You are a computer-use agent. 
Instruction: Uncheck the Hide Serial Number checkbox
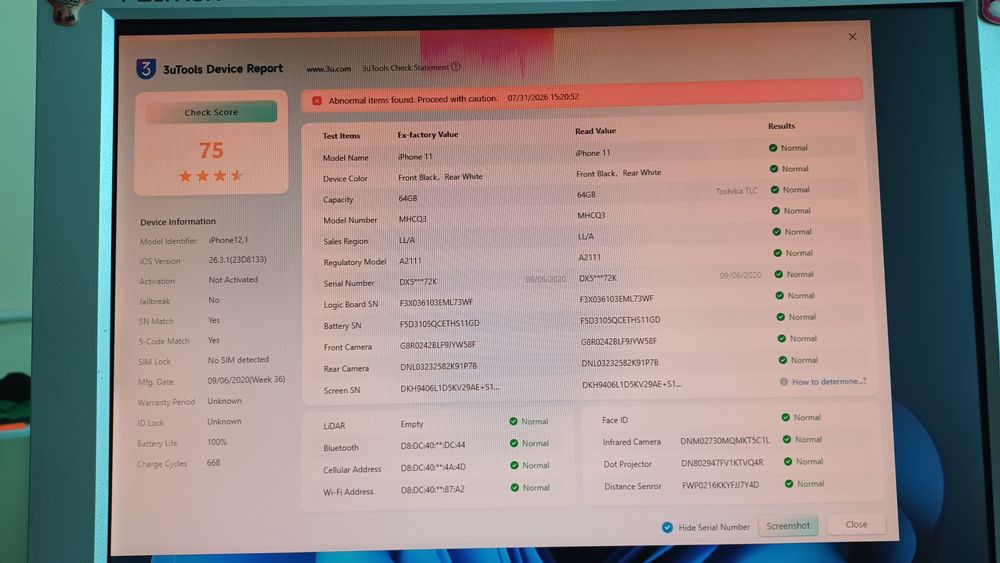(x=667, y=527)
